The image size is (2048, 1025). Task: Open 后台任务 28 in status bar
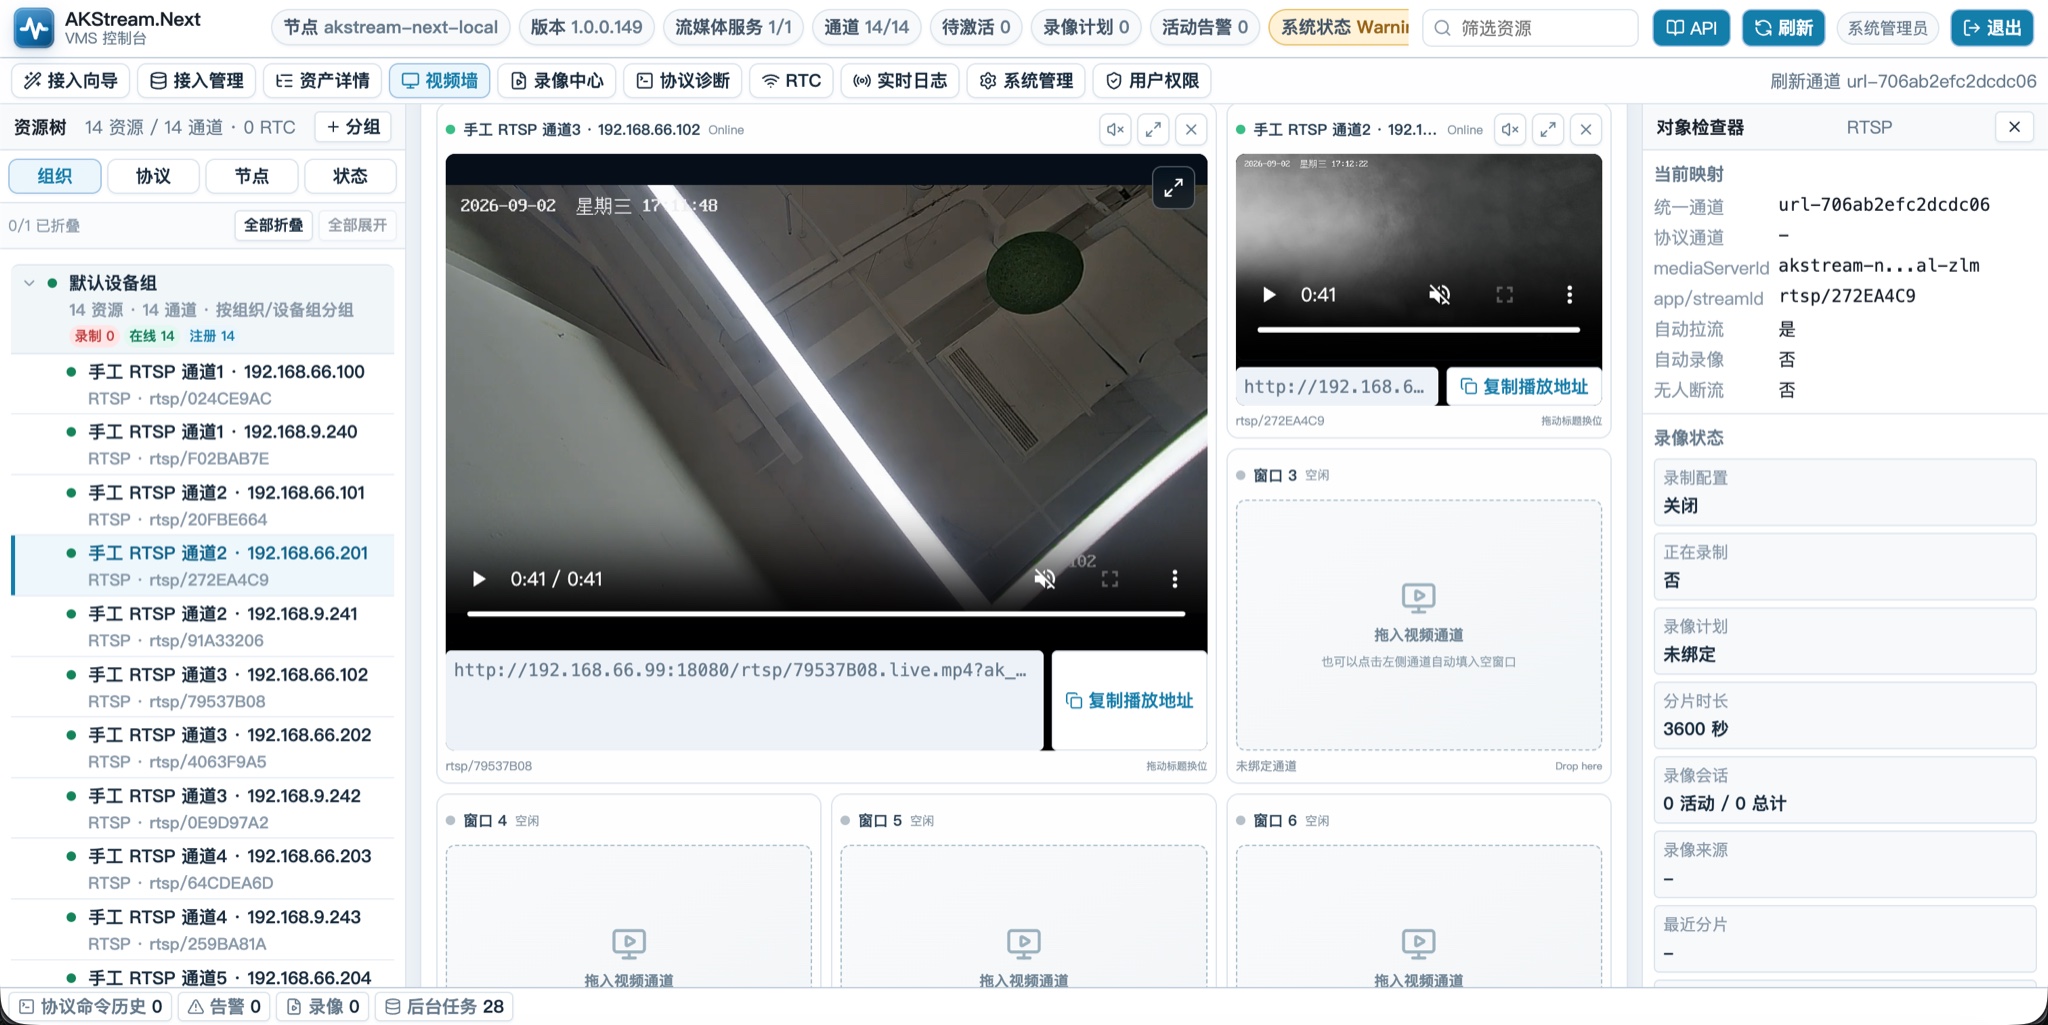444,1006
